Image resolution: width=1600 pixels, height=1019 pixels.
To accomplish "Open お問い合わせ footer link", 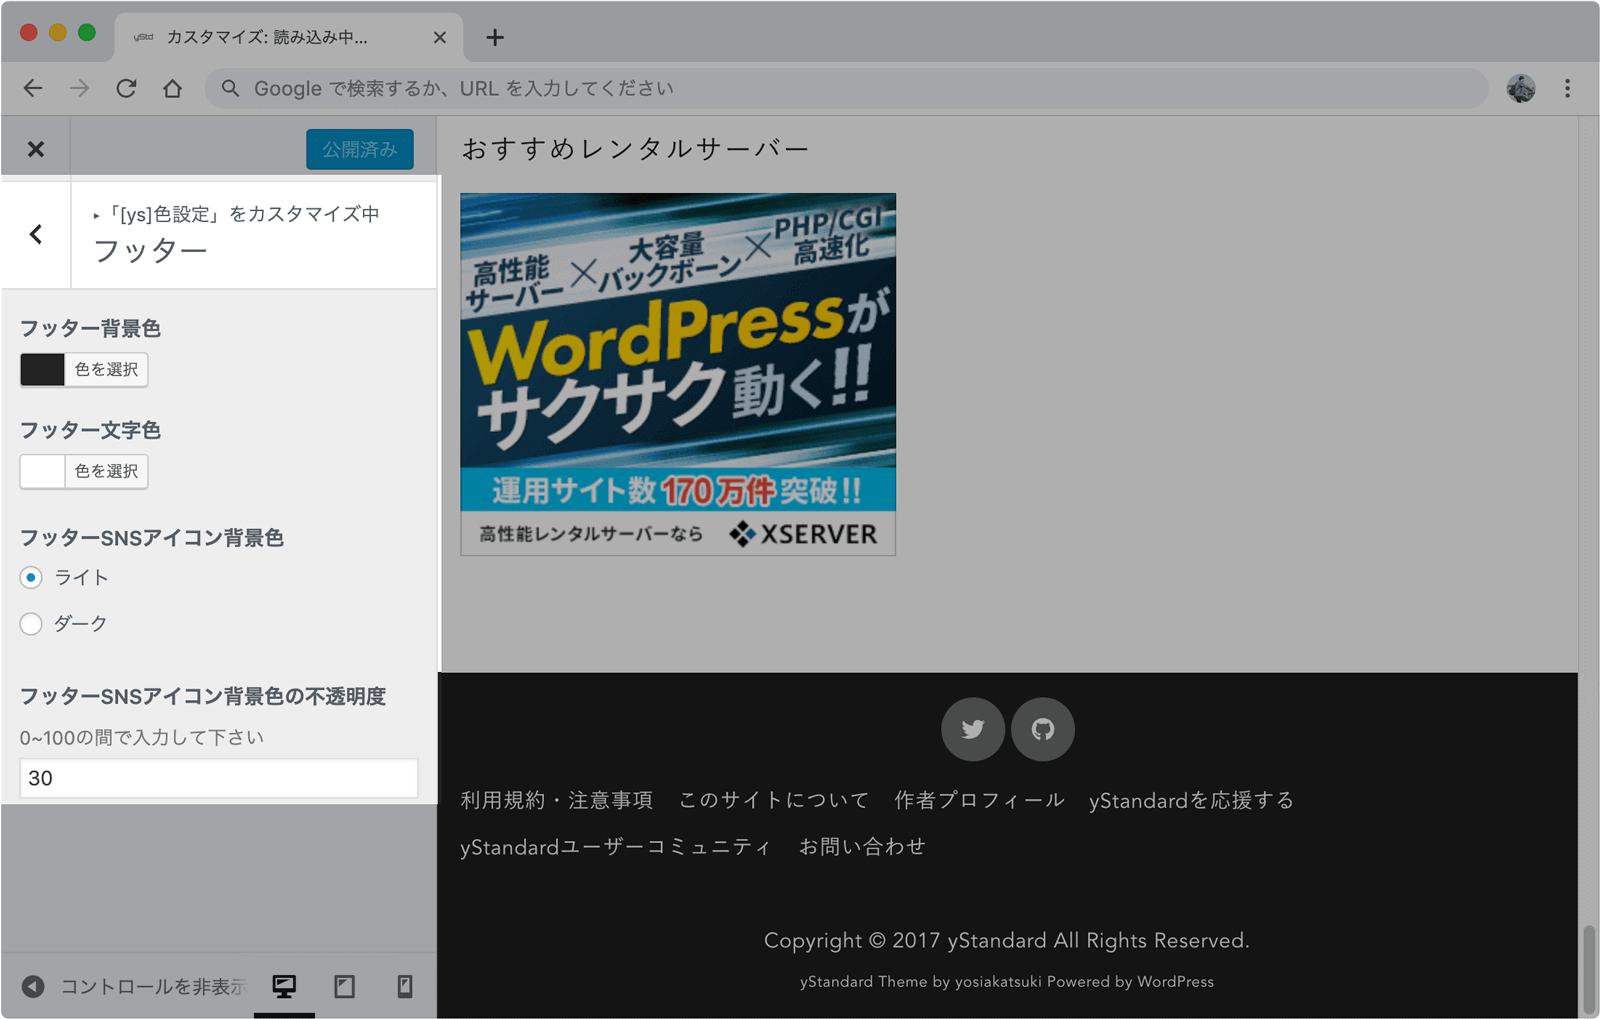I will click(862, 847).
